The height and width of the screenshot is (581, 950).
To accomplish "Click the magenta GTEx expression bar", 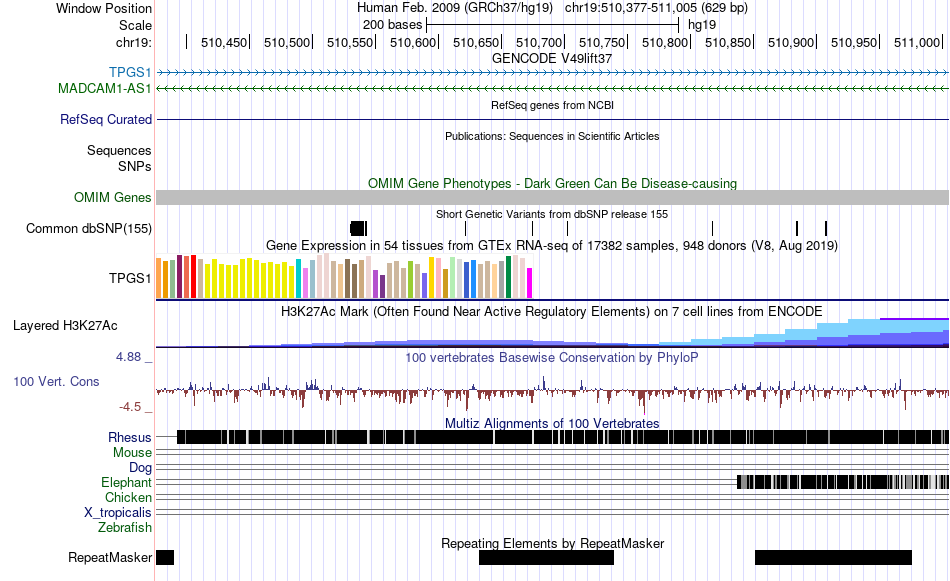I will point(529,283).
